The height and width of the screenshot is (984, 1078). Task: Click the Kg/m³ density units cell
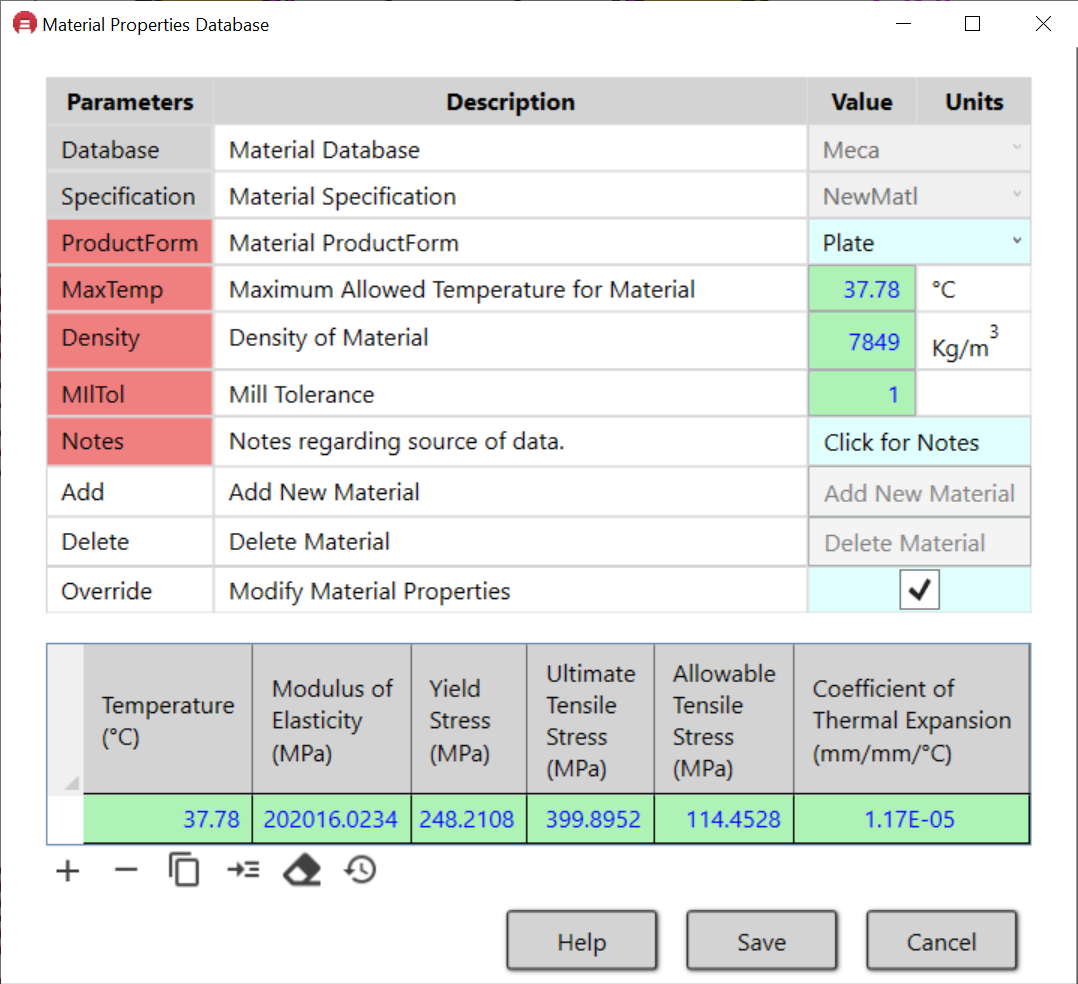click(974, 341)
